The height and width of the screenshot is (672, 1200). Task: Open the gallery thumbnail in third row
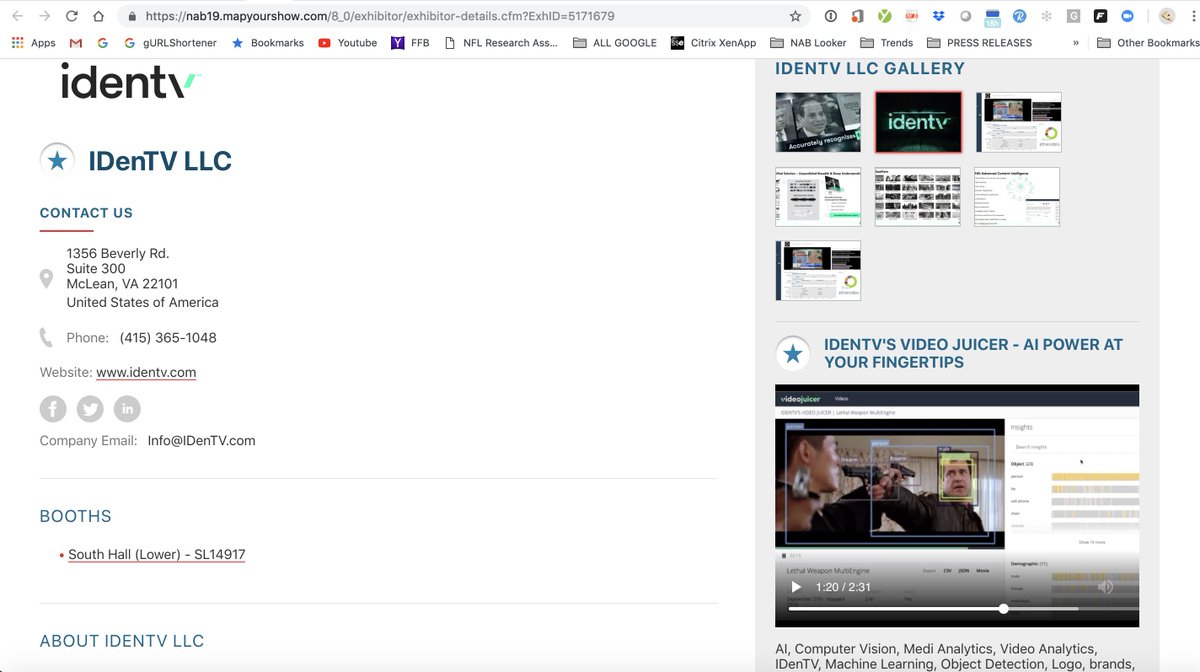pos(818,270)
